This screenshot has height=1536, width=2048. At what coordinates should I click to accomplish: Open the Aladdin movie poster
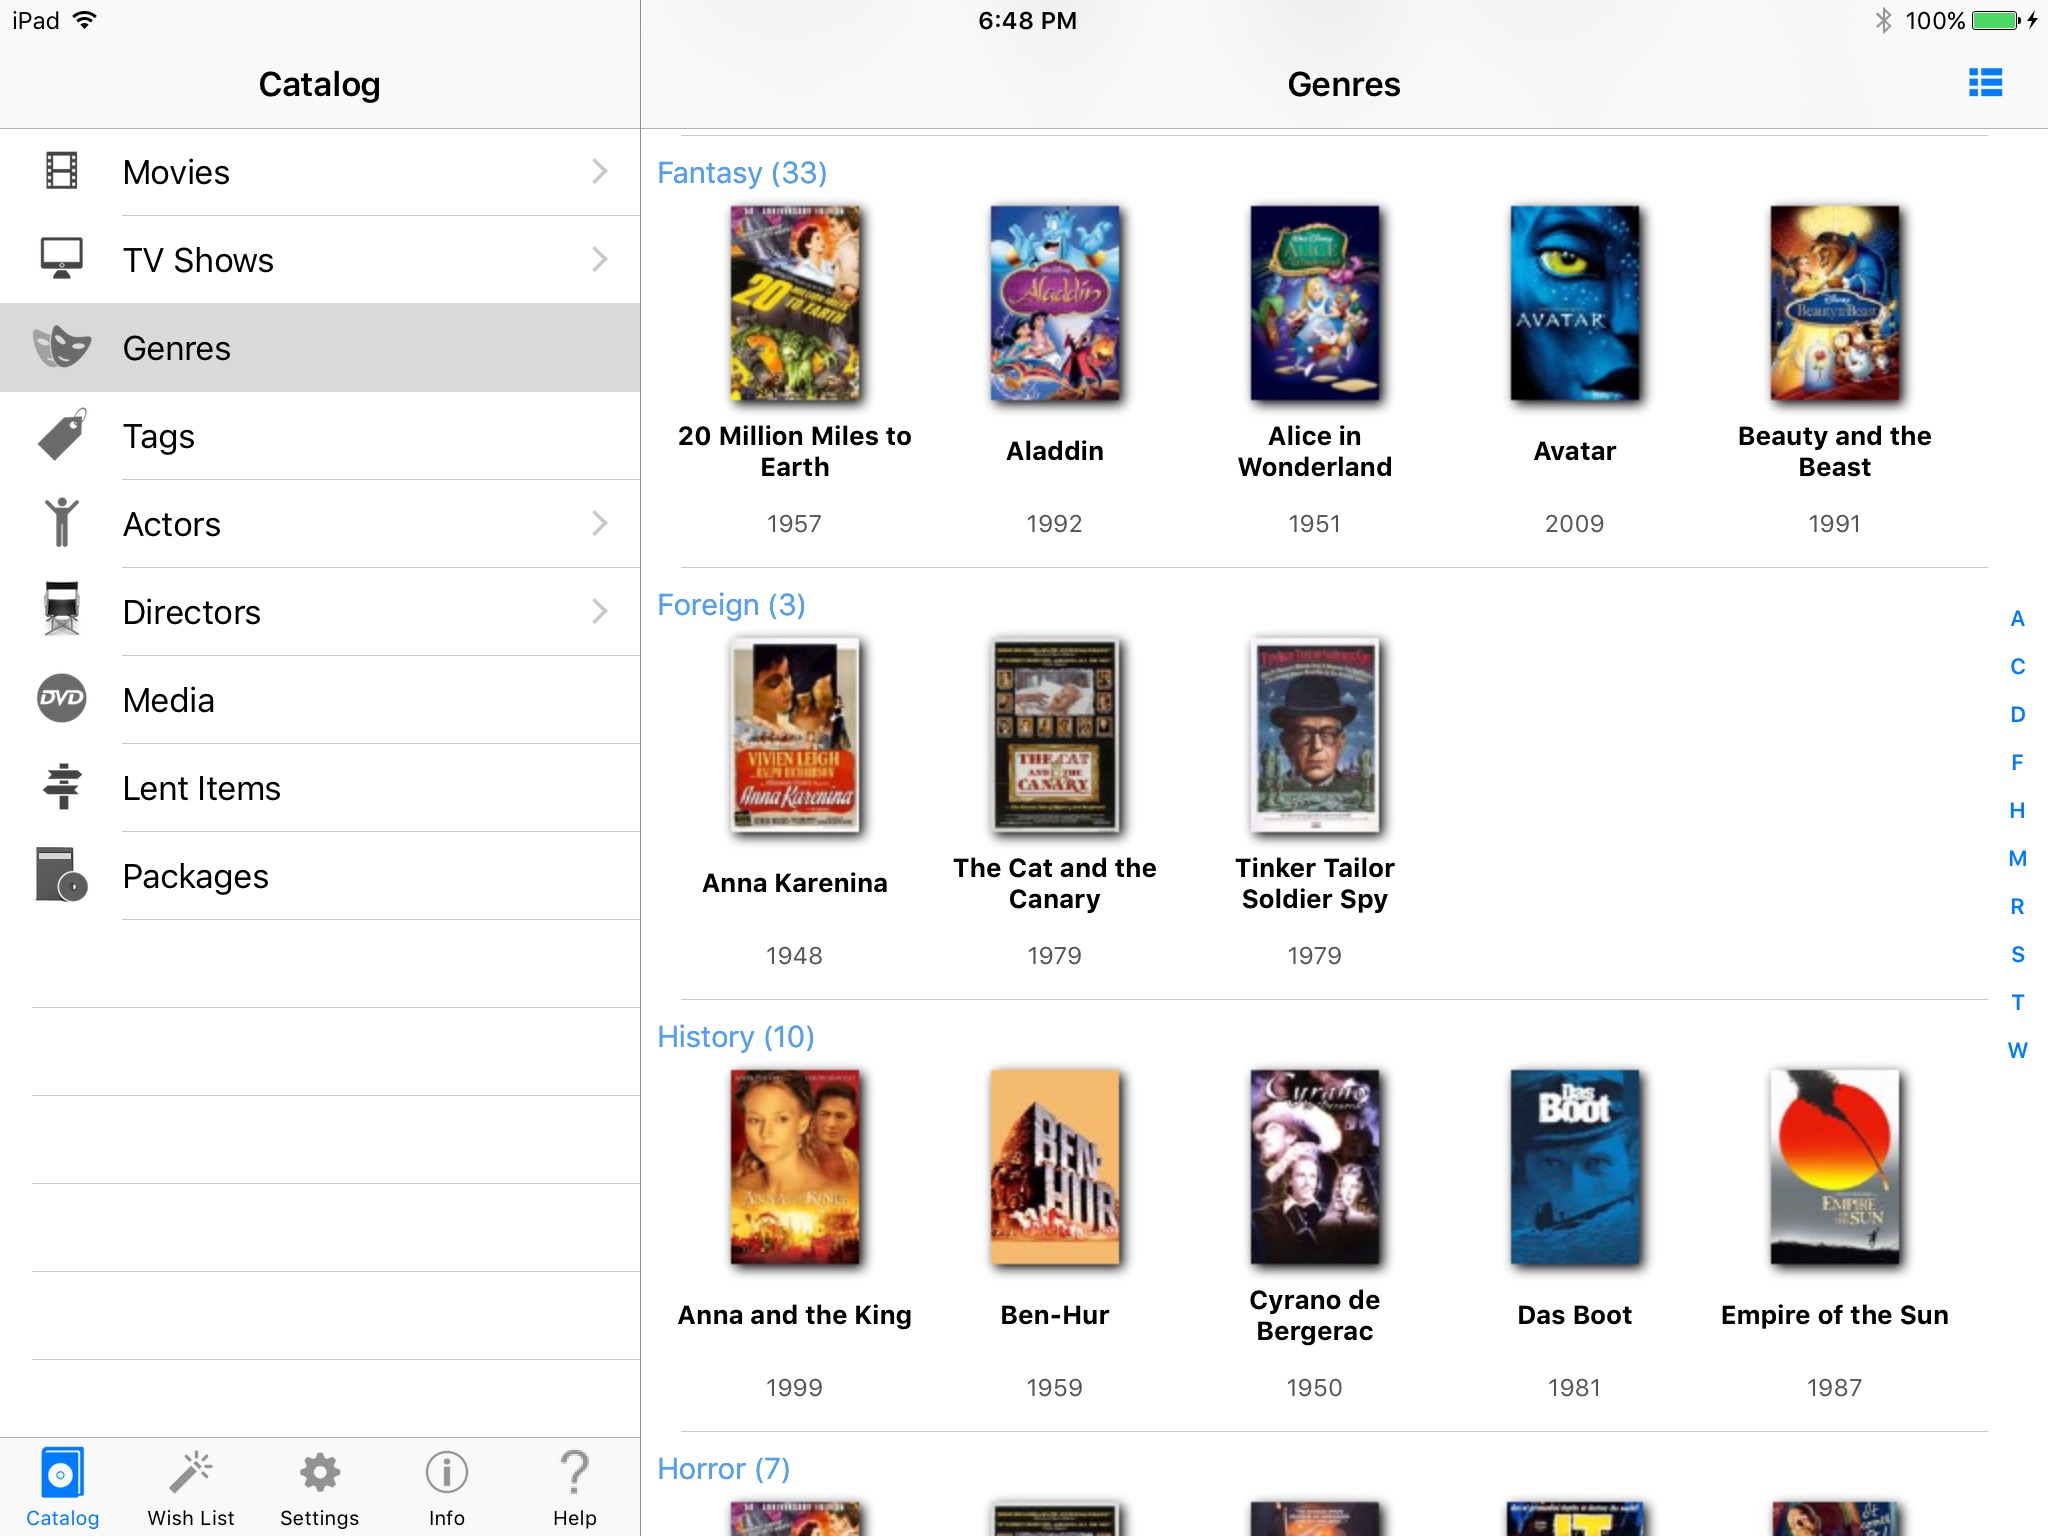1055,303
